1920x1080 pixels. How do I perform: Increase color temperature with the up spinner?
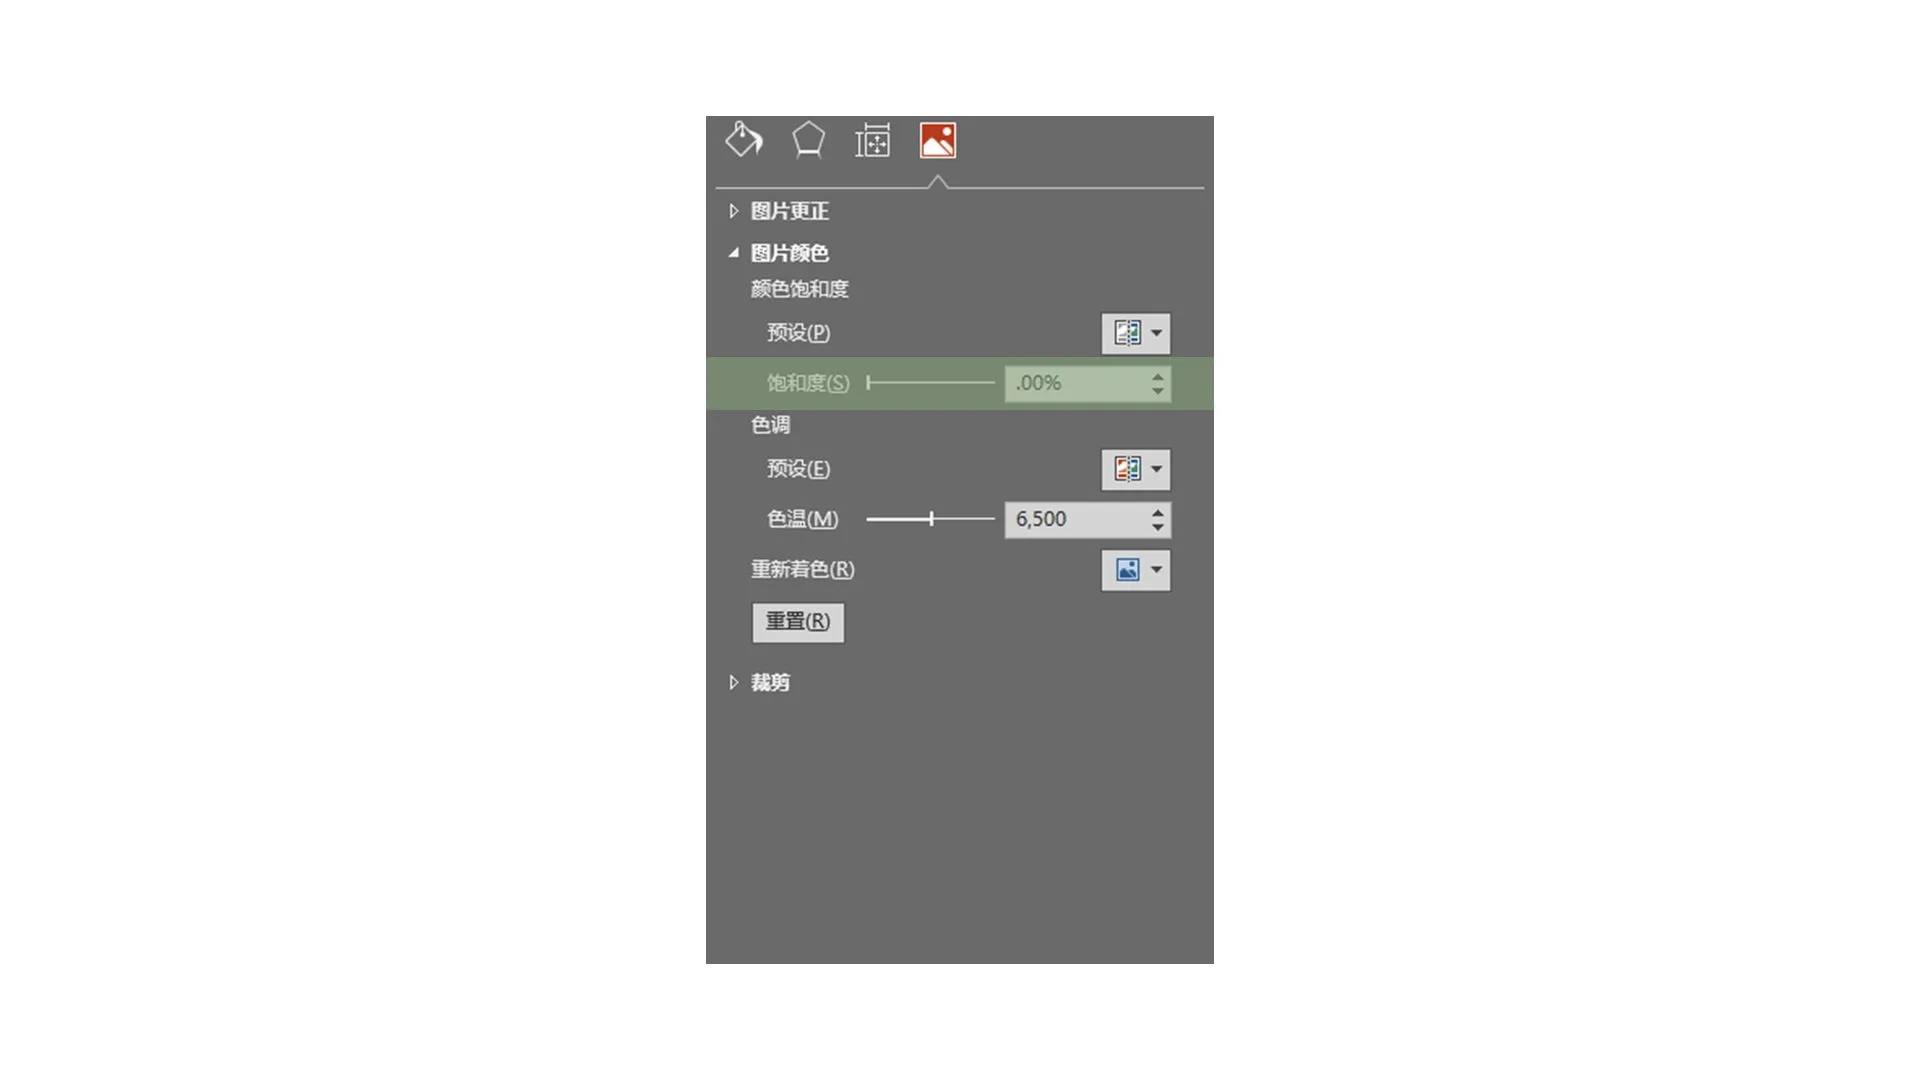pos(1158,512)
